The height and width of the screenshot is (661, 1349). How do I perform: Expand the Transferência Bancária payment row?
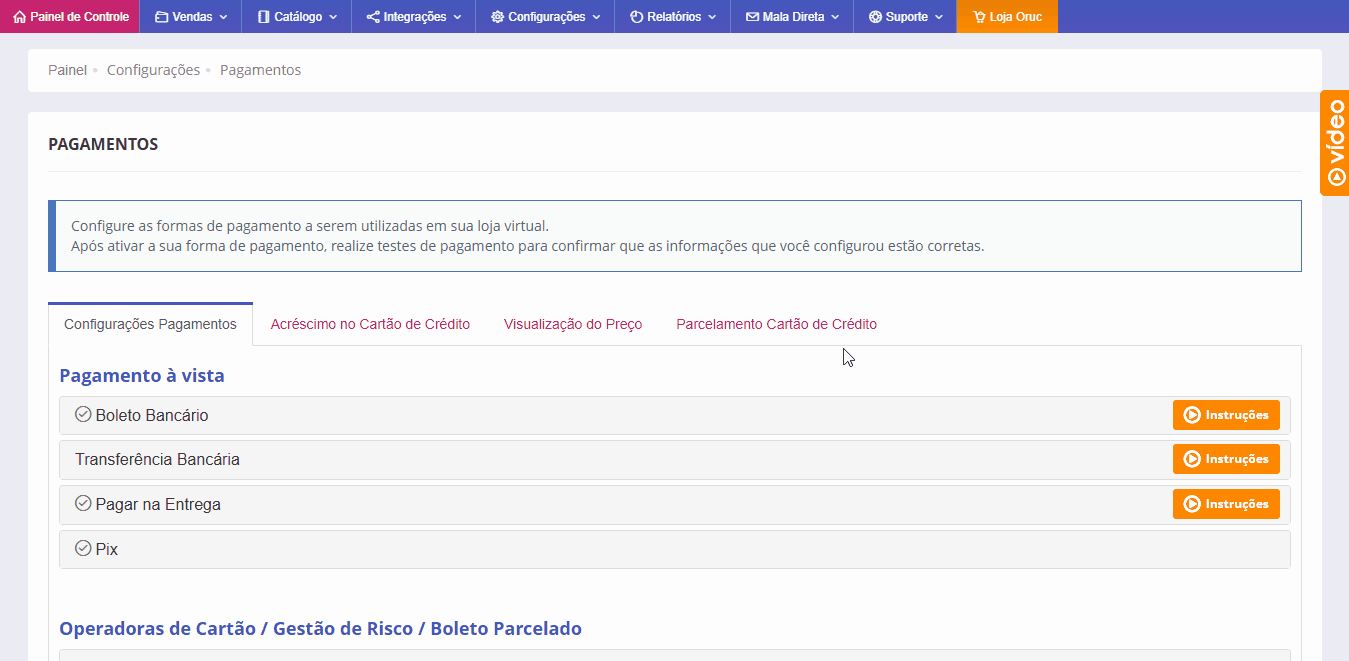[157, 460]
